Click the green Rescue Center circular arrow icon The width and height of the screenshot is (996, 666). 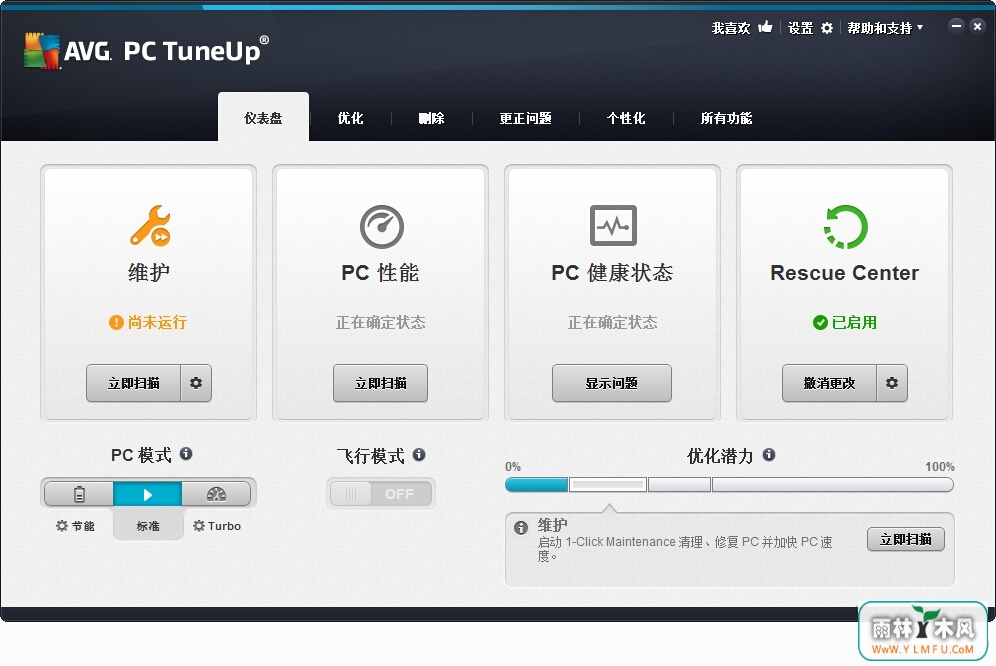coord(845,226)
